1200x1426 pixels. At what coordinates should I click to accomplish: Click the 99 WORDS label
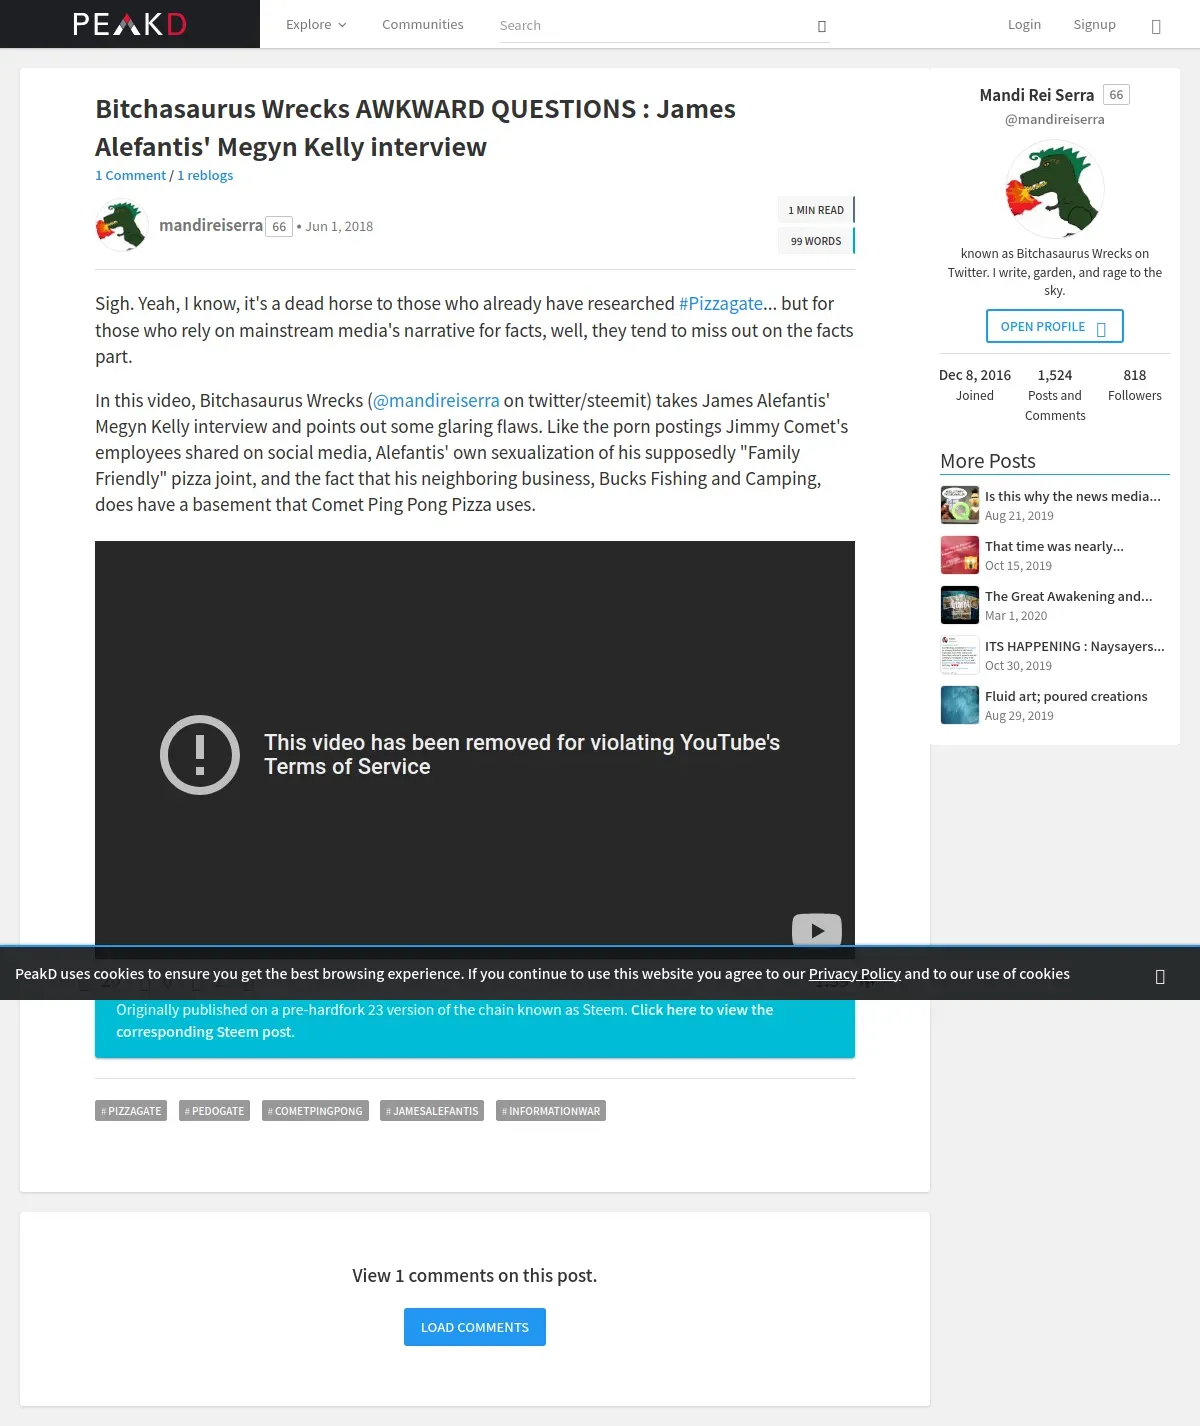(816, 241)
